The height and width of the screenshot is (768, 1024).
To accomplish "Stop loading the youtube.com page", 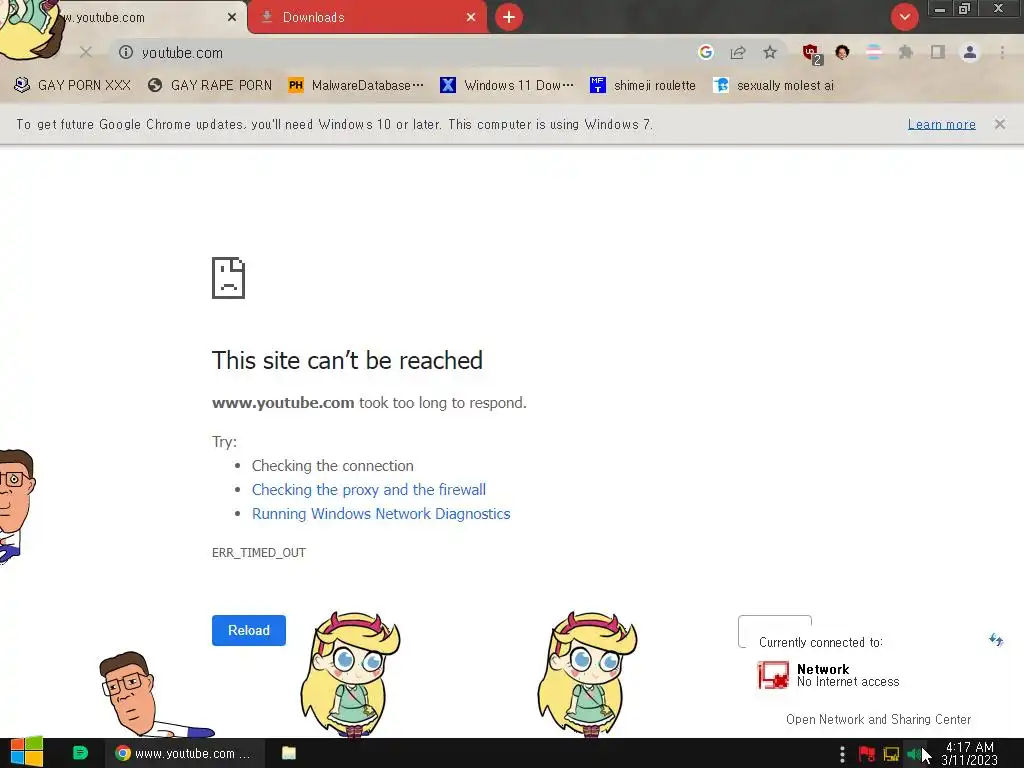I will (x=86, y=52).
